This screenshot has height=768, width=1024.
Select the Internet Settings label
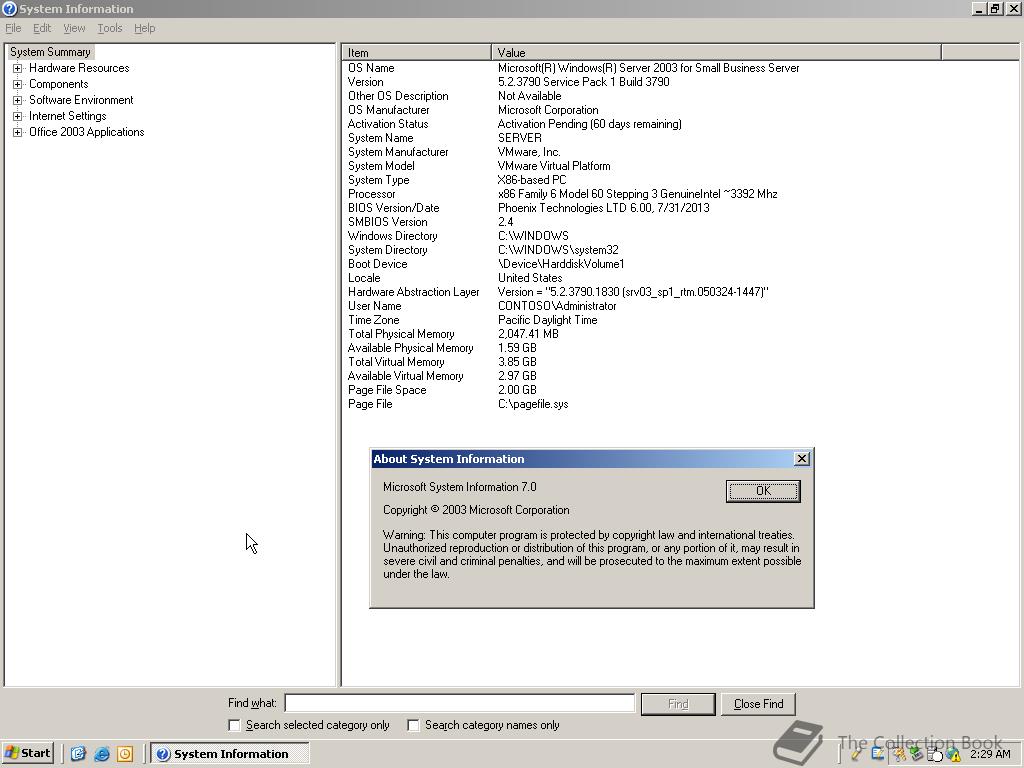[67, 116]
